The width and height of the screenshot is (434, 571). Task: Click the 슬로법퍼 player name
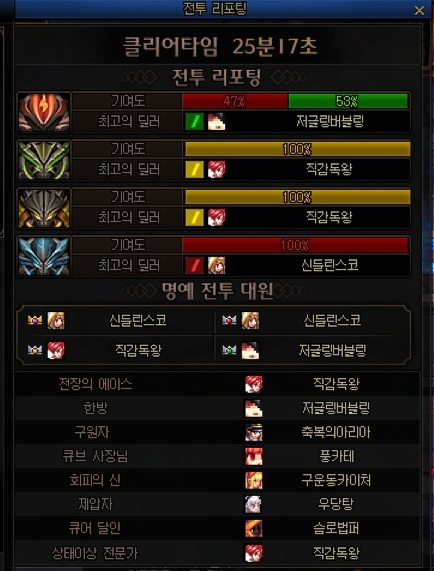pyautogui.click(x=336, y=528)
